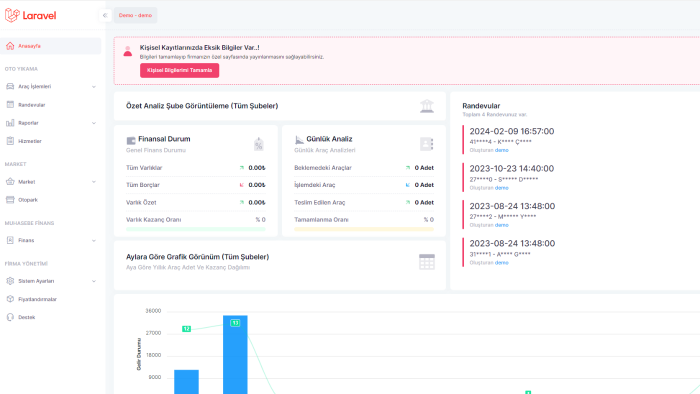
Task: Click the tall blue bar labeled 13
Action: pyautogui.click(x=235, y=355)
